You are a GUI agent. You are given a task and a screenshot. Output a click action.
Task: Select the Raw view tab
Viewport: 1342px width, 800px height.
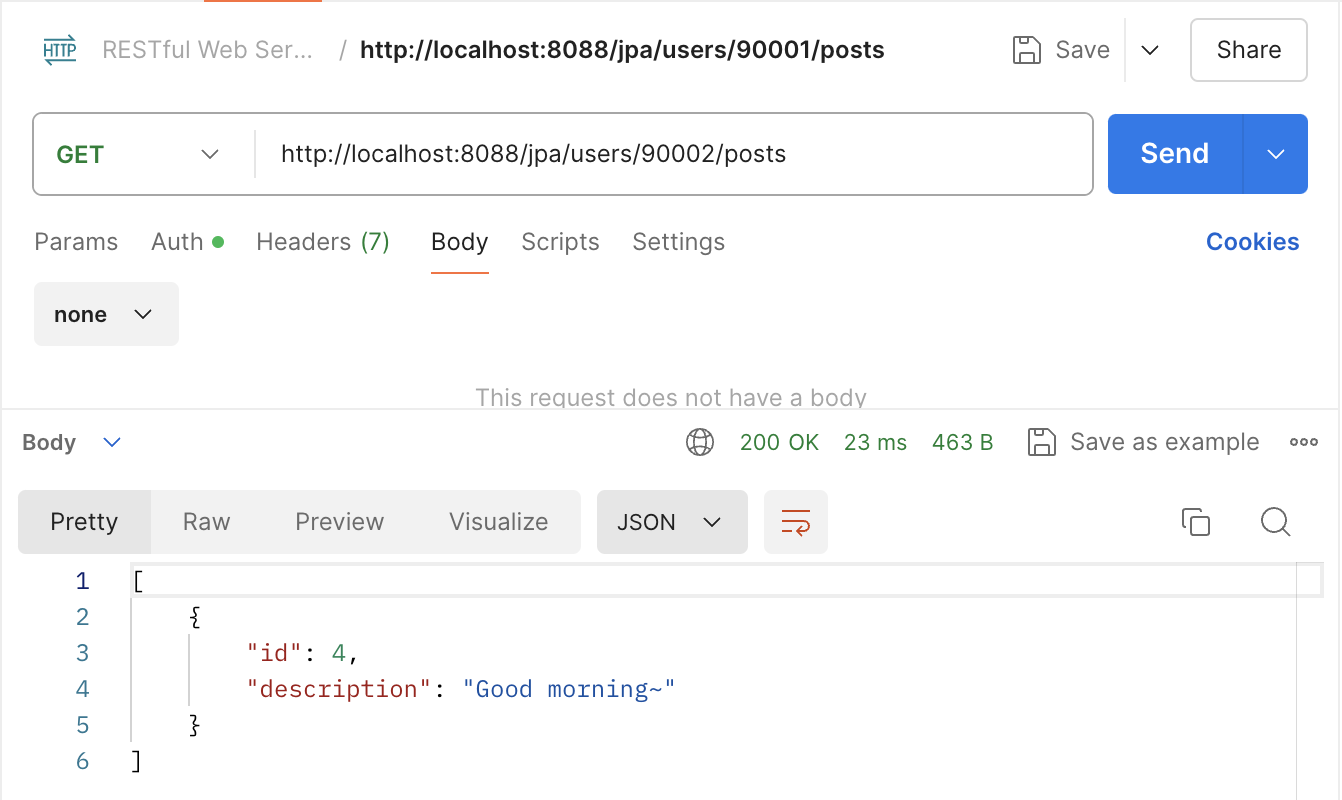[207, 522]
